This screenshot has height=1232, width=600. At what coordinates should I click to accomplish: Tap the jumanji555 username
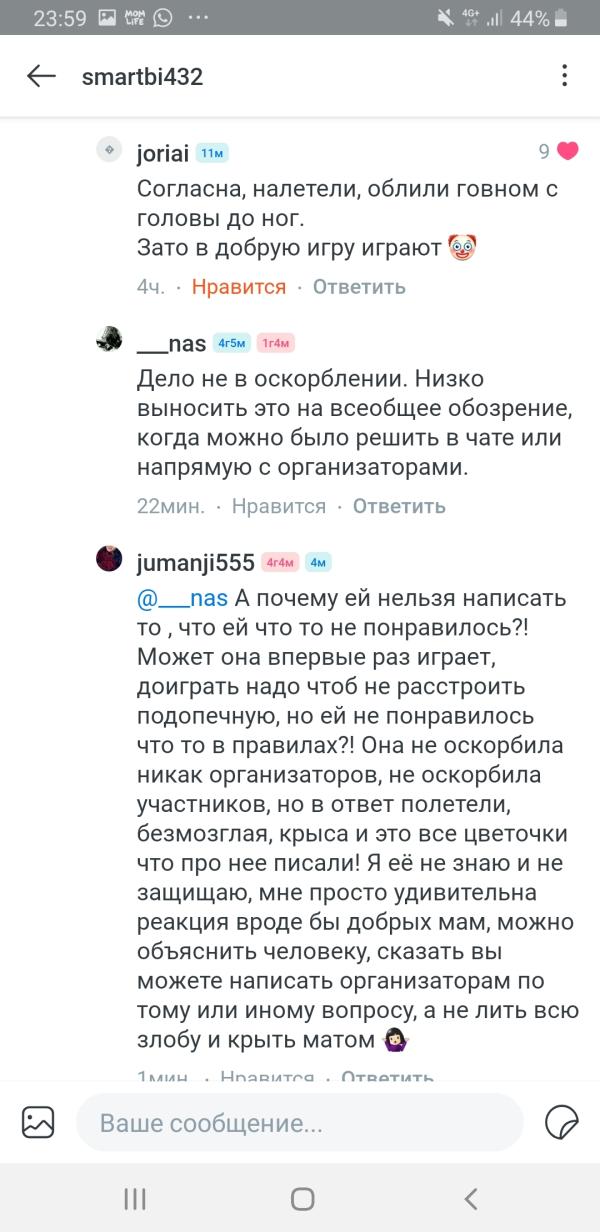tap(195, 562)
